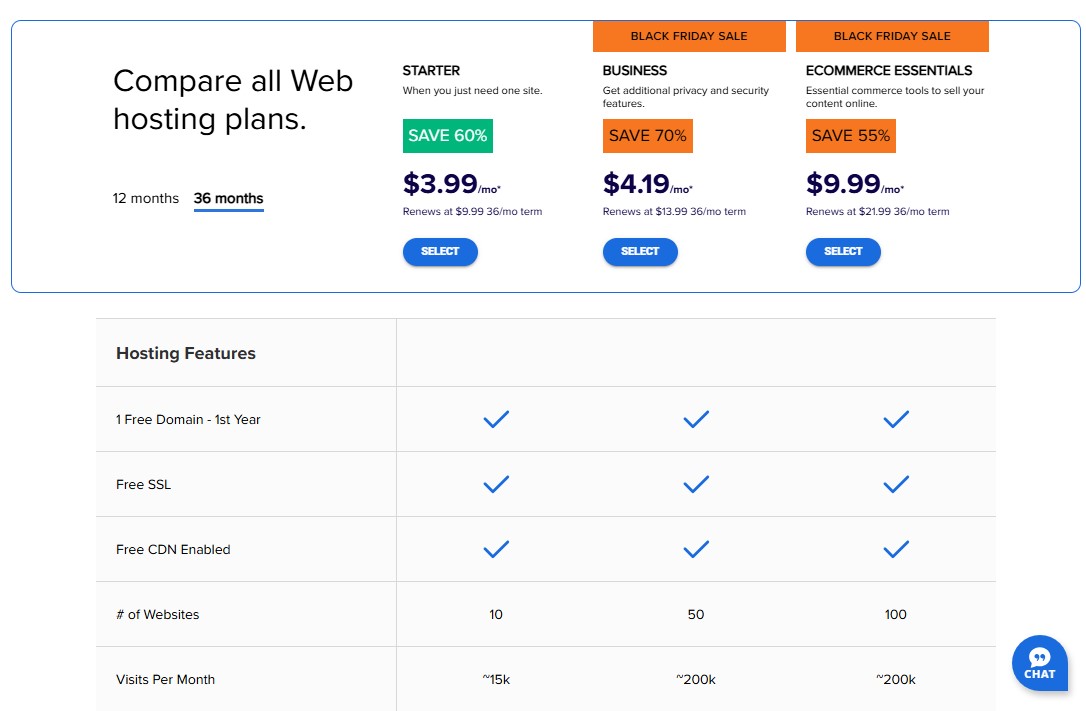Click the Starter 1 Free Domain checkmark
Image resolution: width=1086 pixels, height=711 pixels.
coord(496,419)
